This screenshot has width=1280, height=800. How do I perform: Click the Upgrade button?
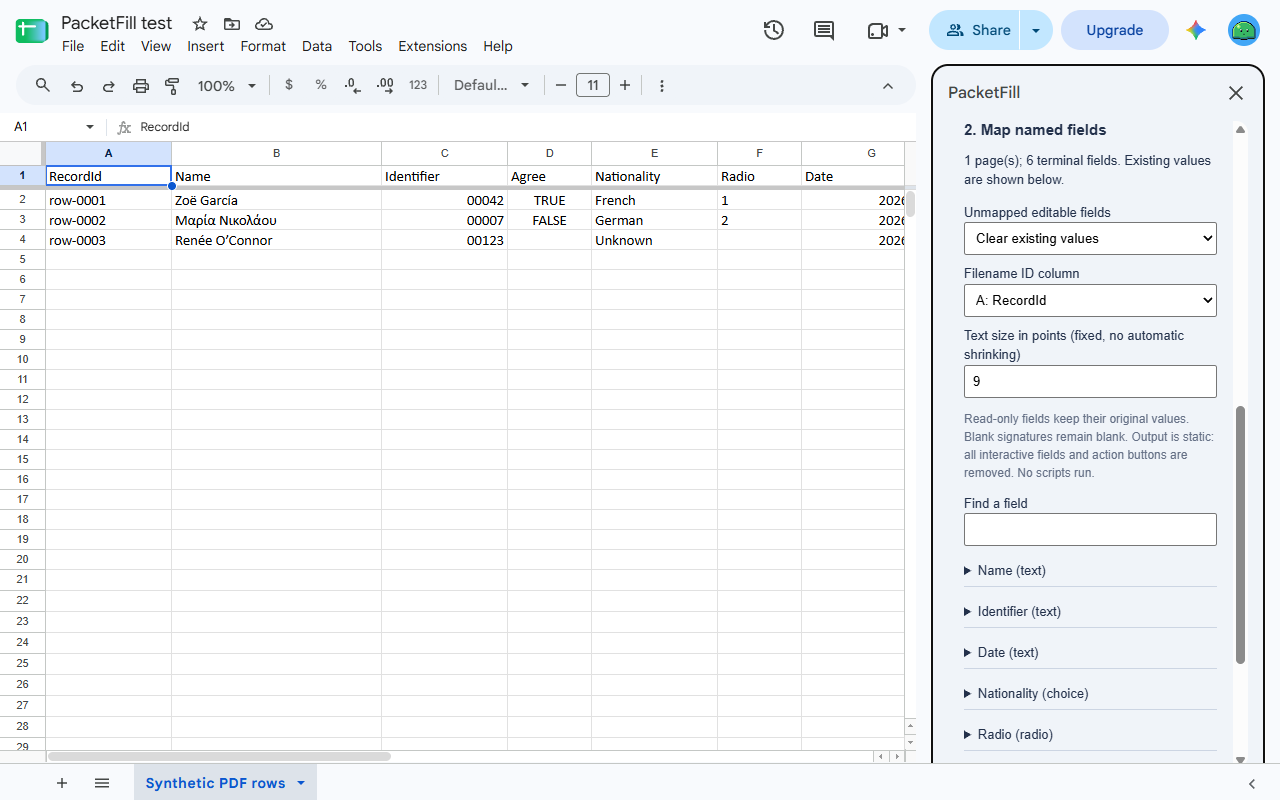(x=1114, y=30)
